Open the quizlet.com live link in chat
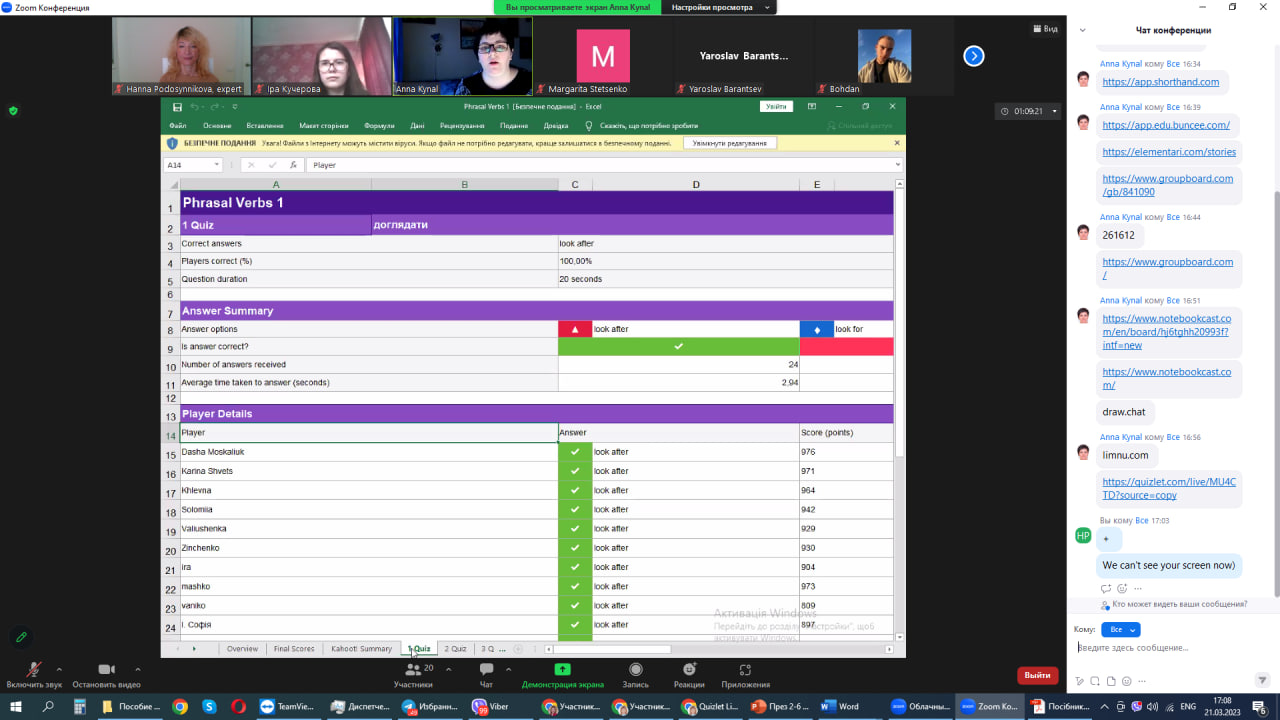The width and height of the screenshot is (1280, 720). pyautogui.click(x=1168, y=488)
